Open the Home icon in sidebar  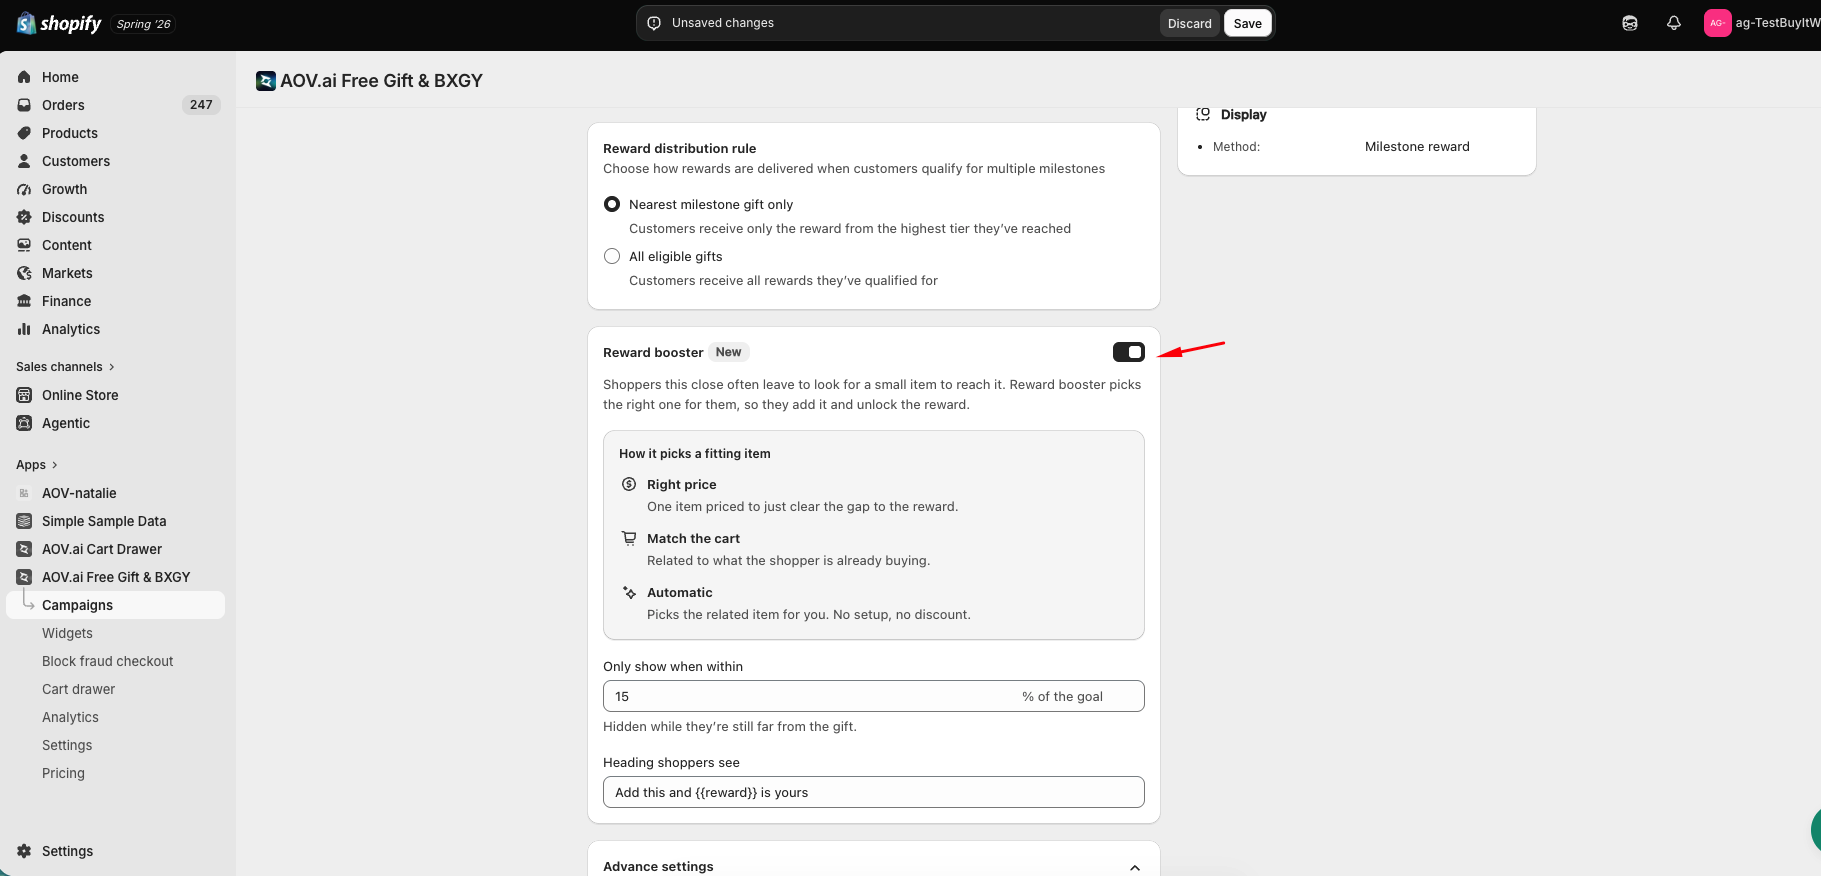coord(24,77)
